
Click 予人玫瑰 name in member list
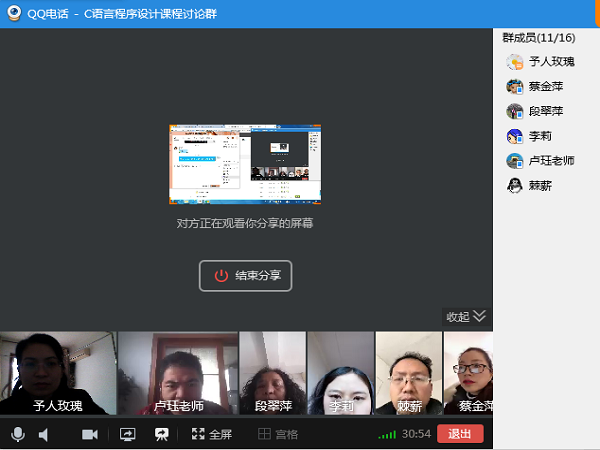point(552,62)
